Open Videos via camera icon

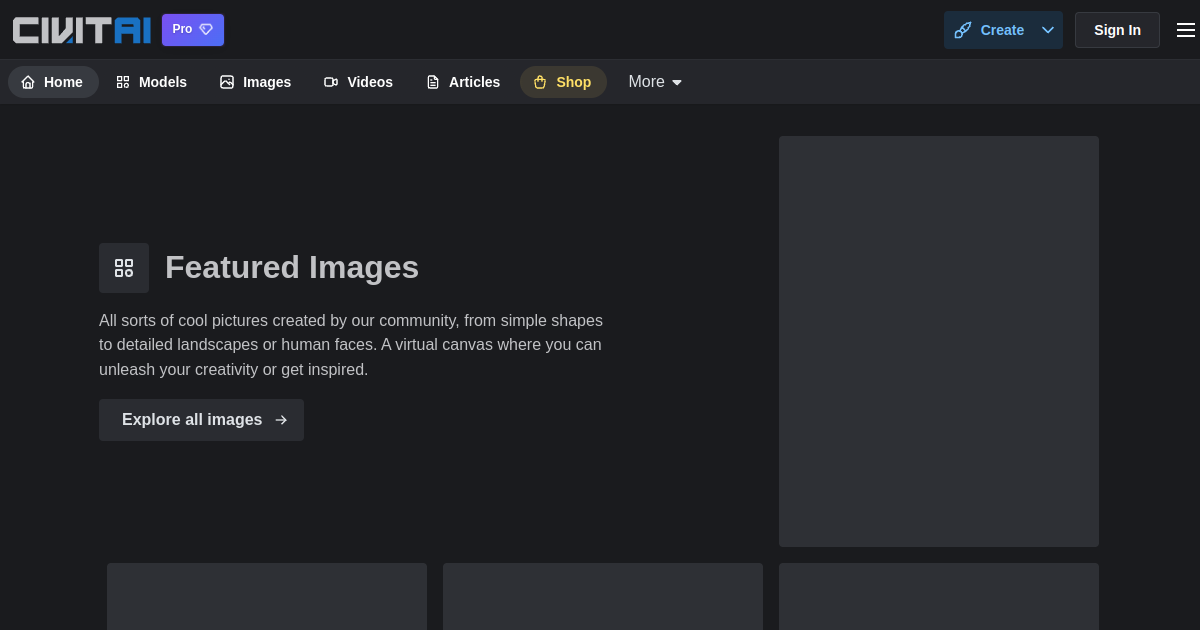click(331, 82)
